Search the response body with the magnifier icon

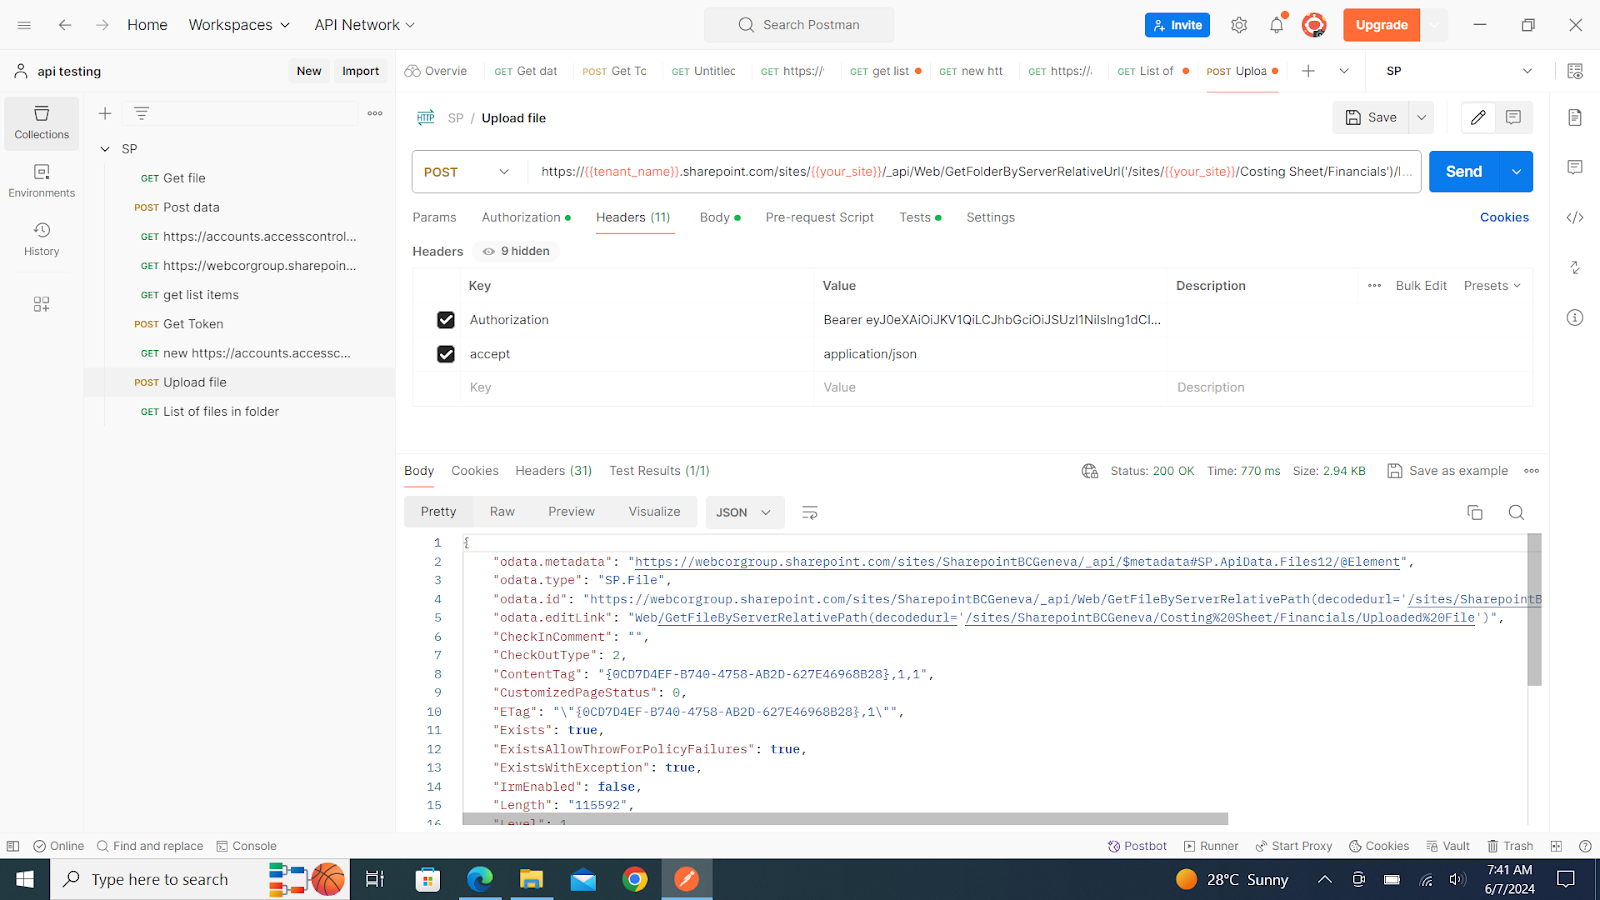pos(1516,512)
